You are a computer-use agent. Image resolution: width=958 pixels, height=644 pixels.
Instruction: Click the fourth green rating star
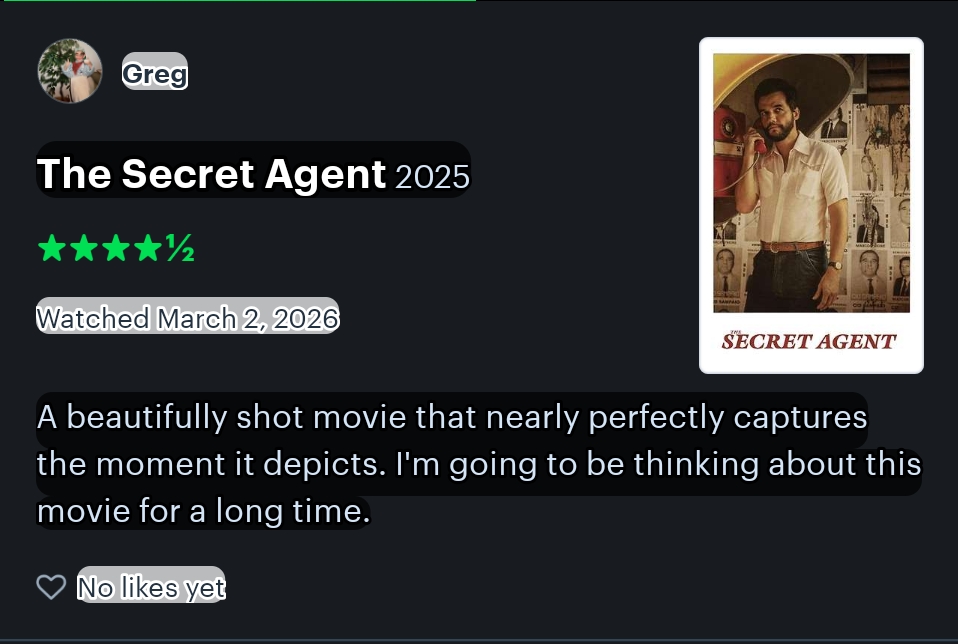tap(148, 249)
